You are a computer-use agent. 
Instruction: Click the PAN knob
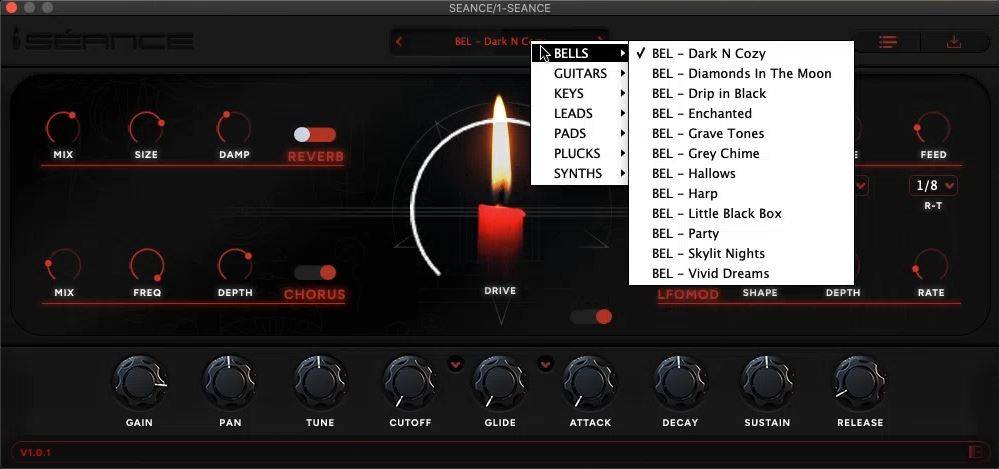coord(229,382)
